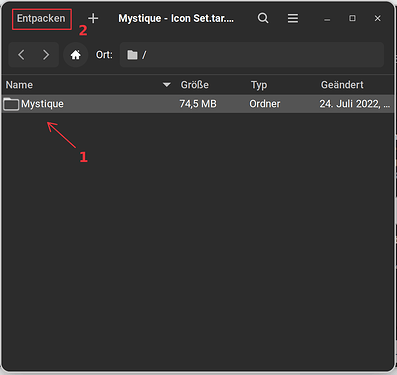This screenshot has height=375, width=397.
Task: Click the Mystique folder icon
Action: [11, 104]
